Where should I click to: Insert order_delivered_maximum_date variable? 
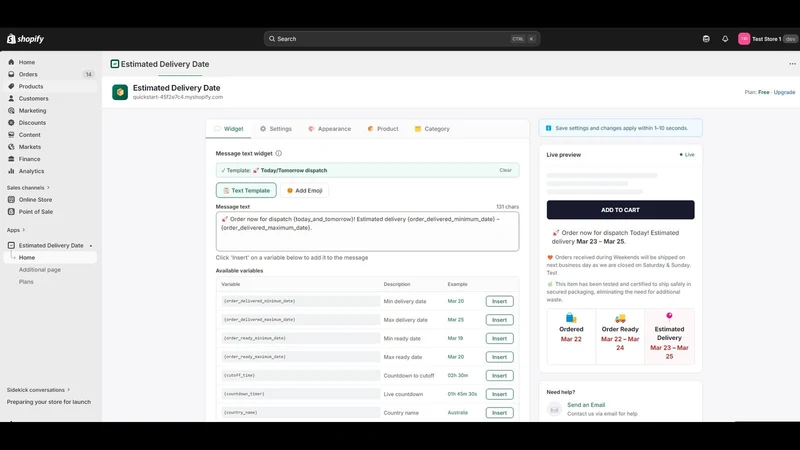[x=499, y=320]
